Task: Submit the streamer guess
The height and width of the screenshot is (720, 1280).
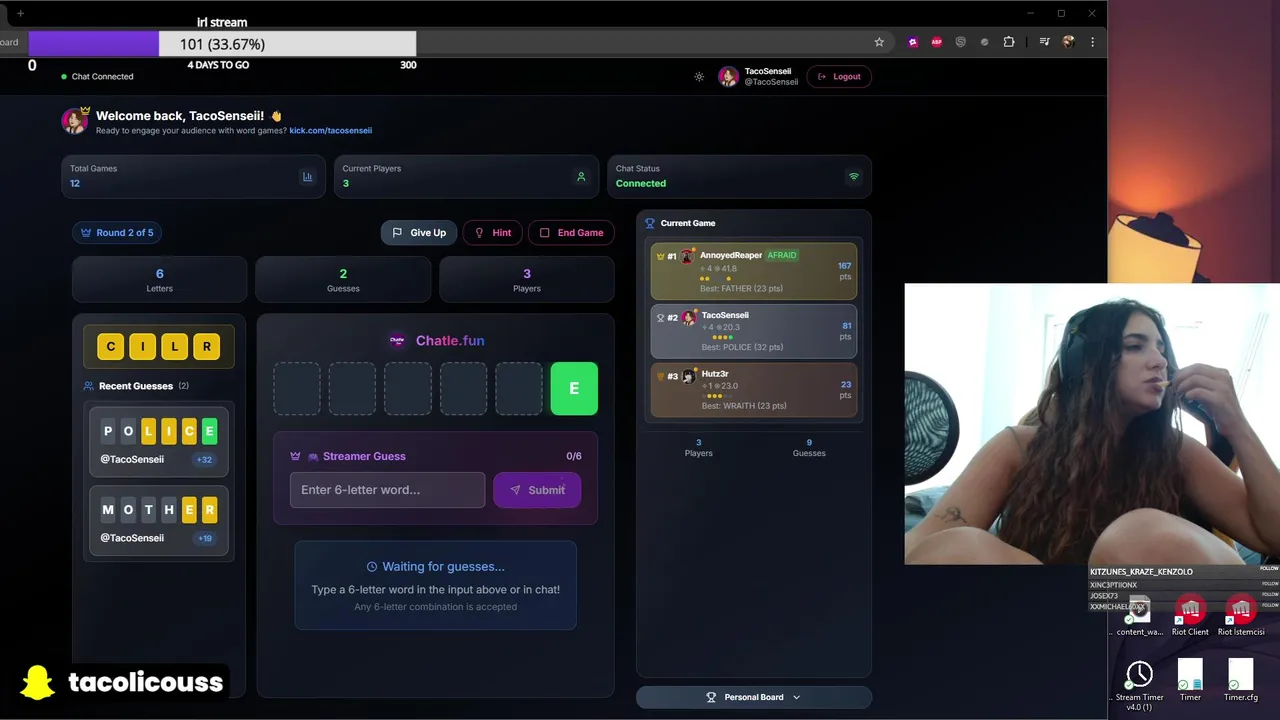Action: pos(537,490)
